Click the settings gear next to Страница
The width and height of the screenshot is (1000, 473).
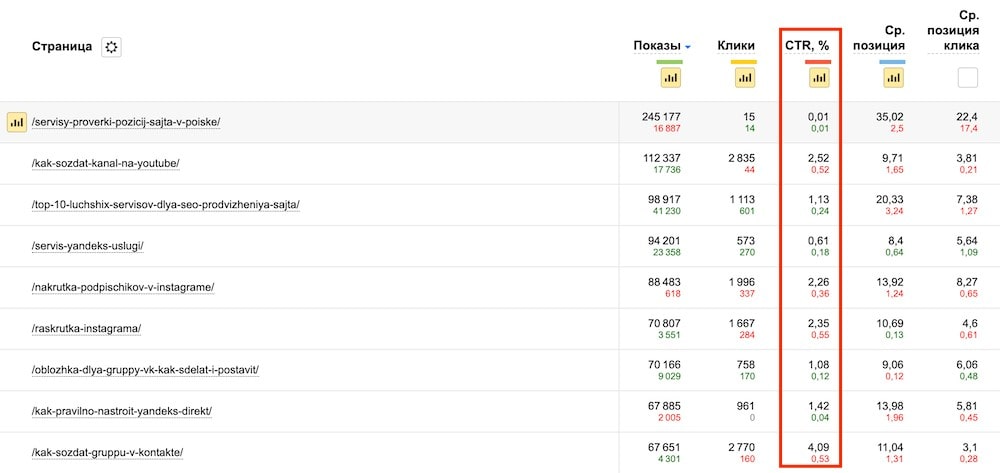pyautogui.click(x=111, y=47)
